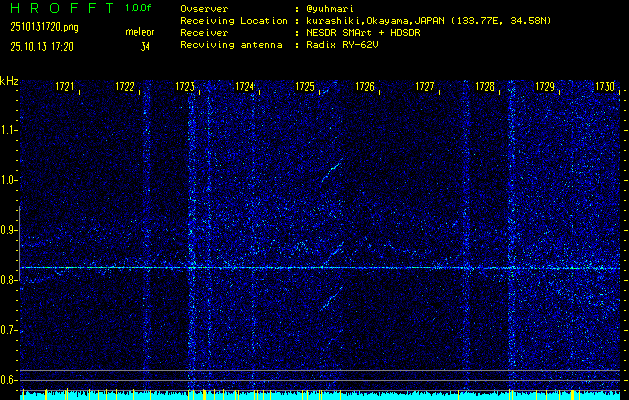The height and width of the screenshot is (400, 629).
Task: Click the file name 2510131720.png
Action: [x=44, y=27]
